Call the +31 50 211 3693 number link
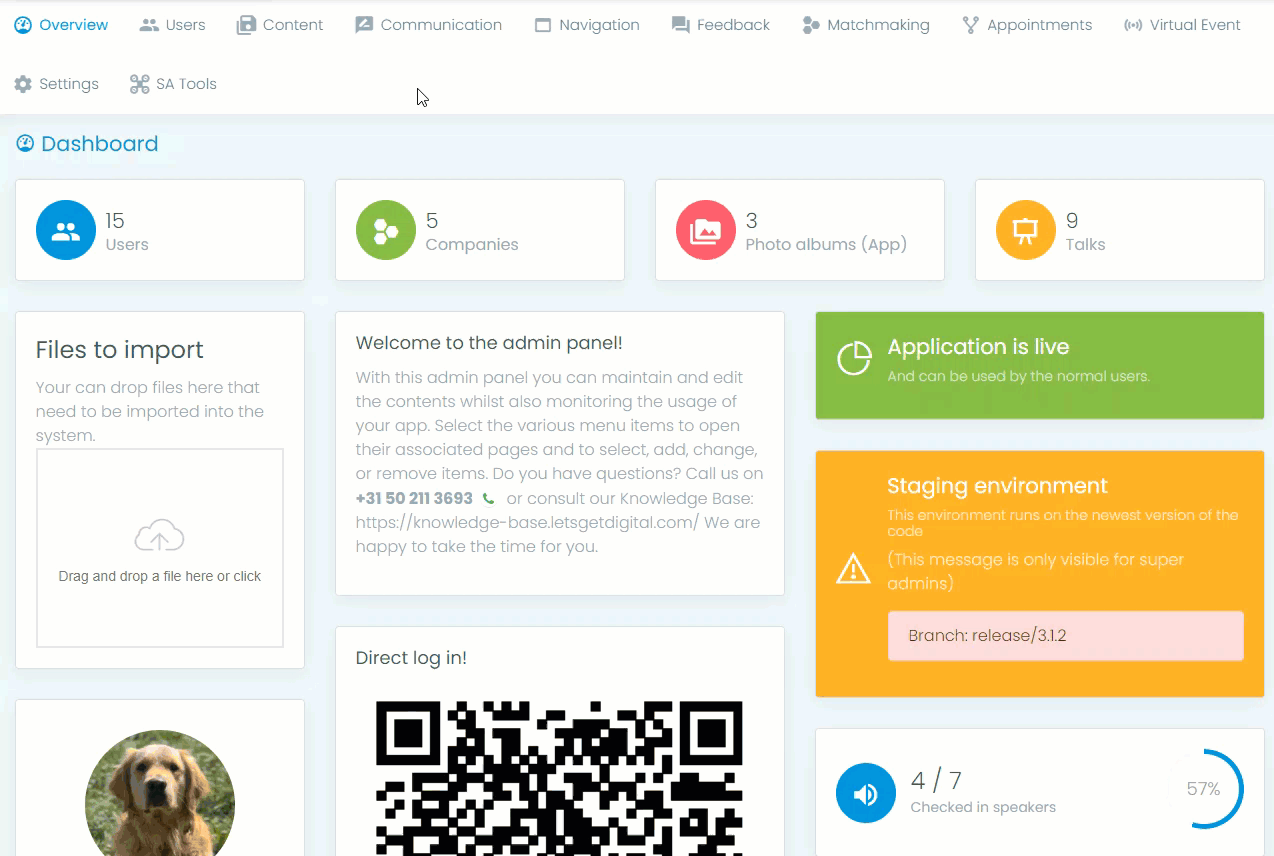The width and height of the screenshot is (1274, 856). click(414, 498)
